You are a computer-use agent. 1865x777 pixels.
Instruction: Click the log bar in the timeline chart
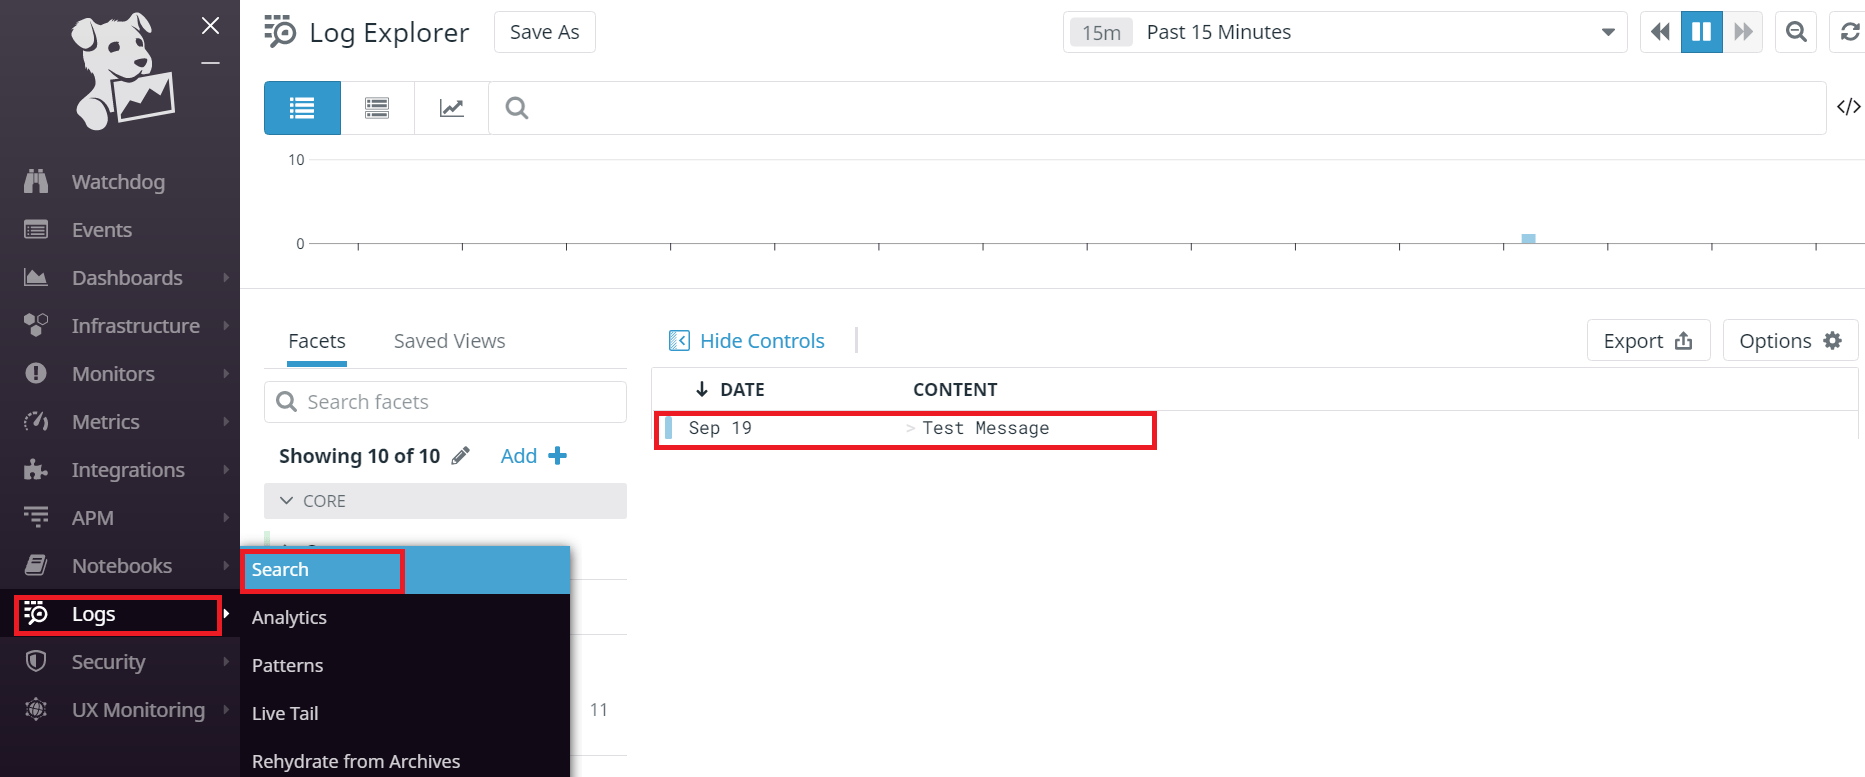click(x=1528, y=239)
